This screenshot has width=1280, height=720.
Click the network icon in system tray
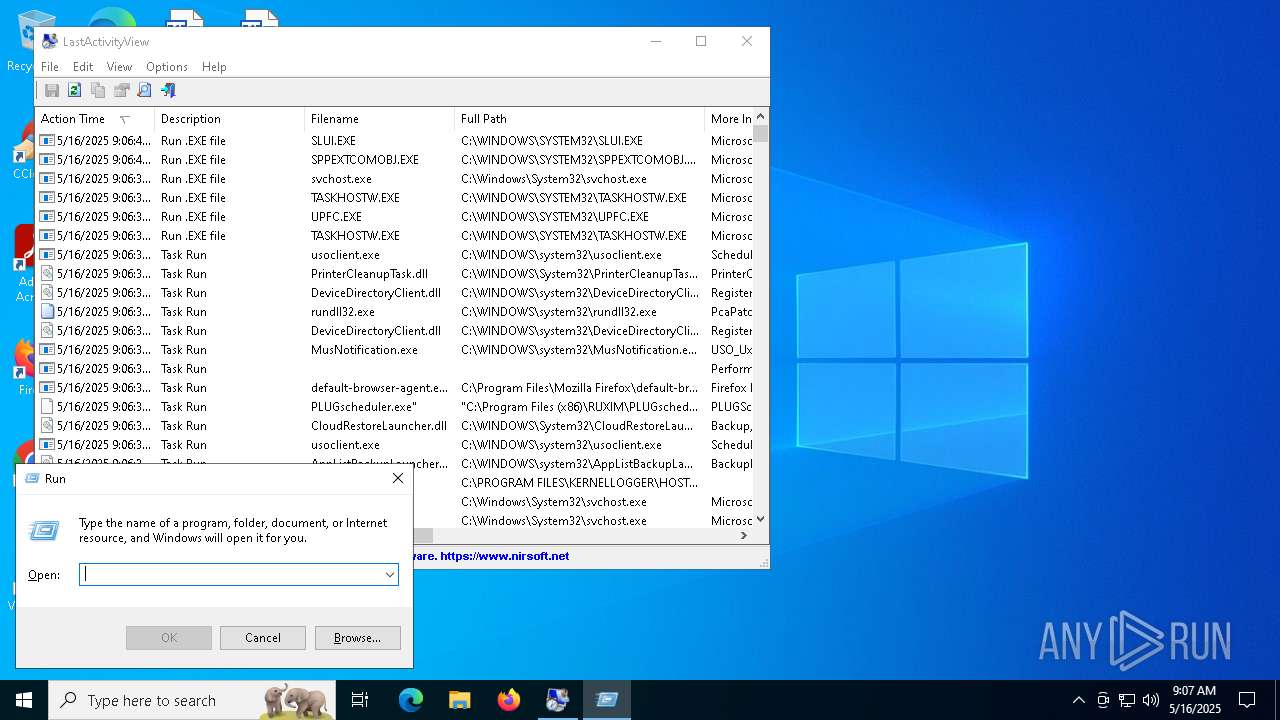1127,700
